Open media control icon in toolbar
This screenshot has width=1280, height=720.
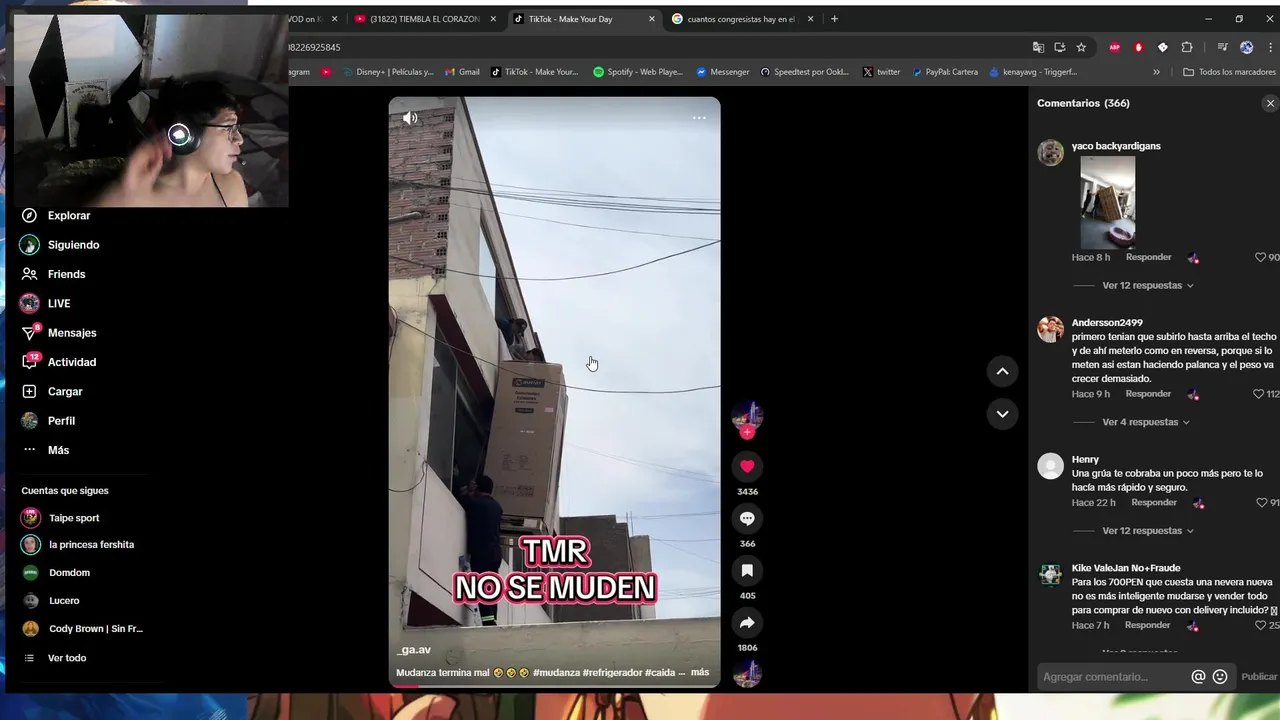[1222, 47]
